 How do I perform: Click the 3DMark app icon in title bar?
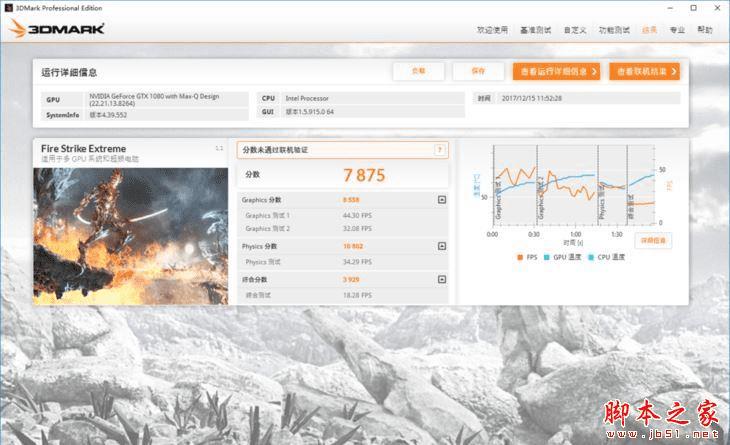(x=8, y=8)
